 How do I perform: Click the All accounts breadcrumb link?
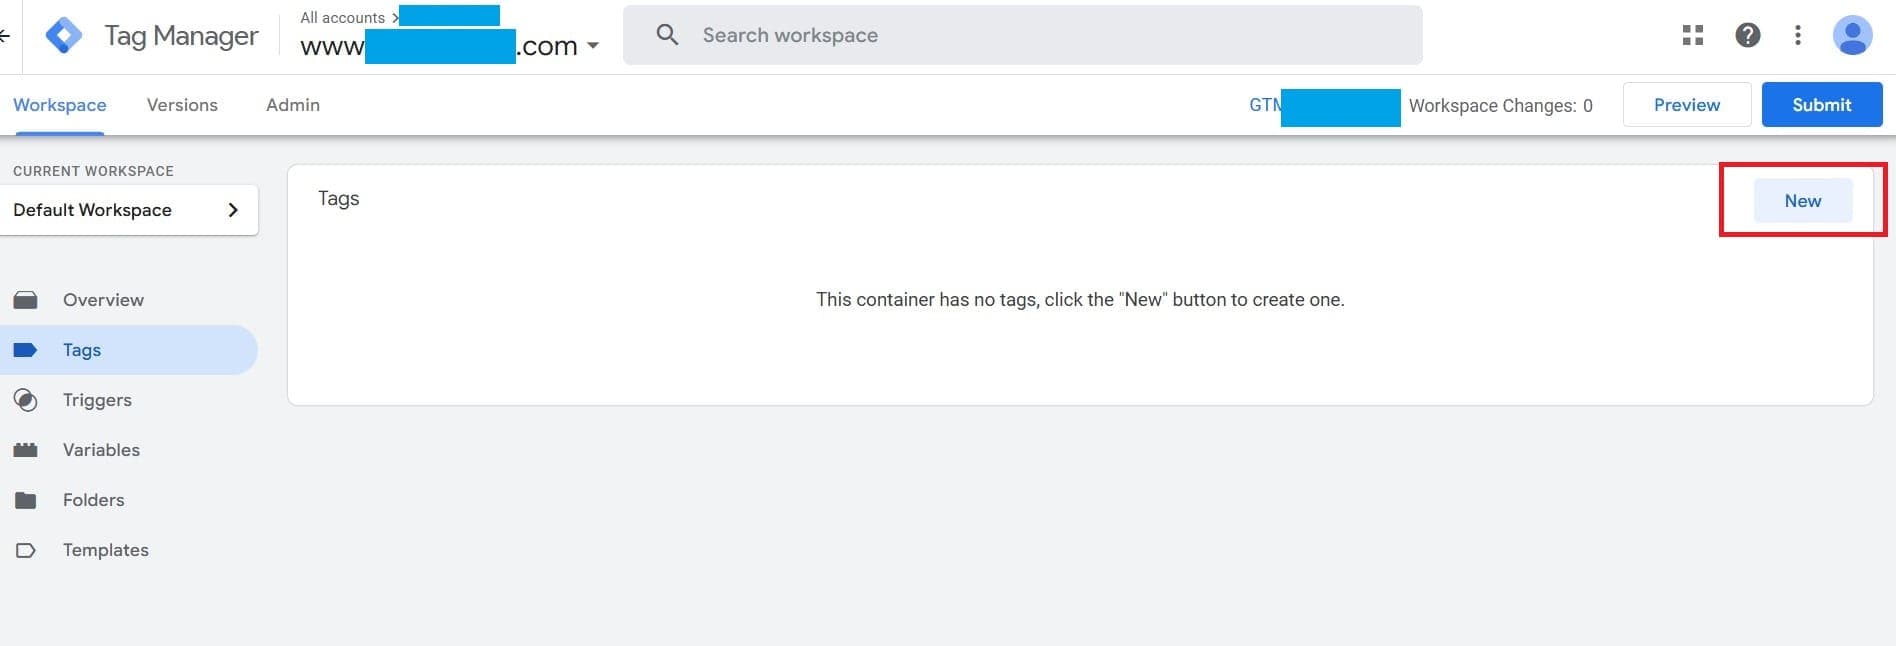342,18
